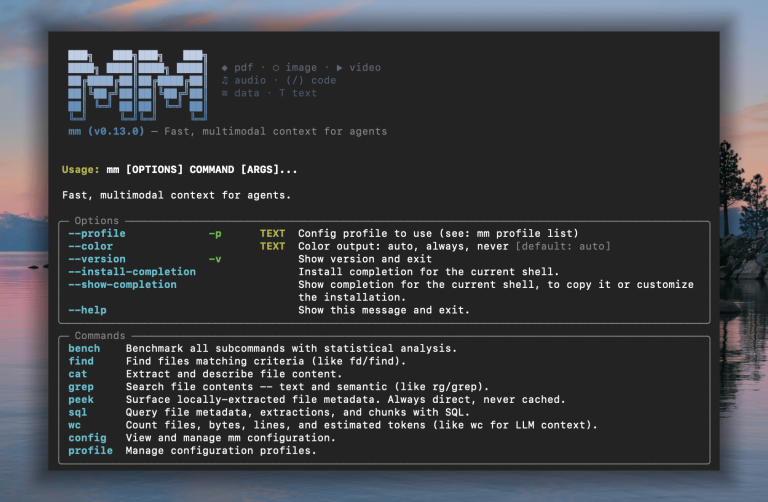Click 'Show version and exit' description
Screen dimensions: 768x502
pyautogui.click(x=365, y=259)
